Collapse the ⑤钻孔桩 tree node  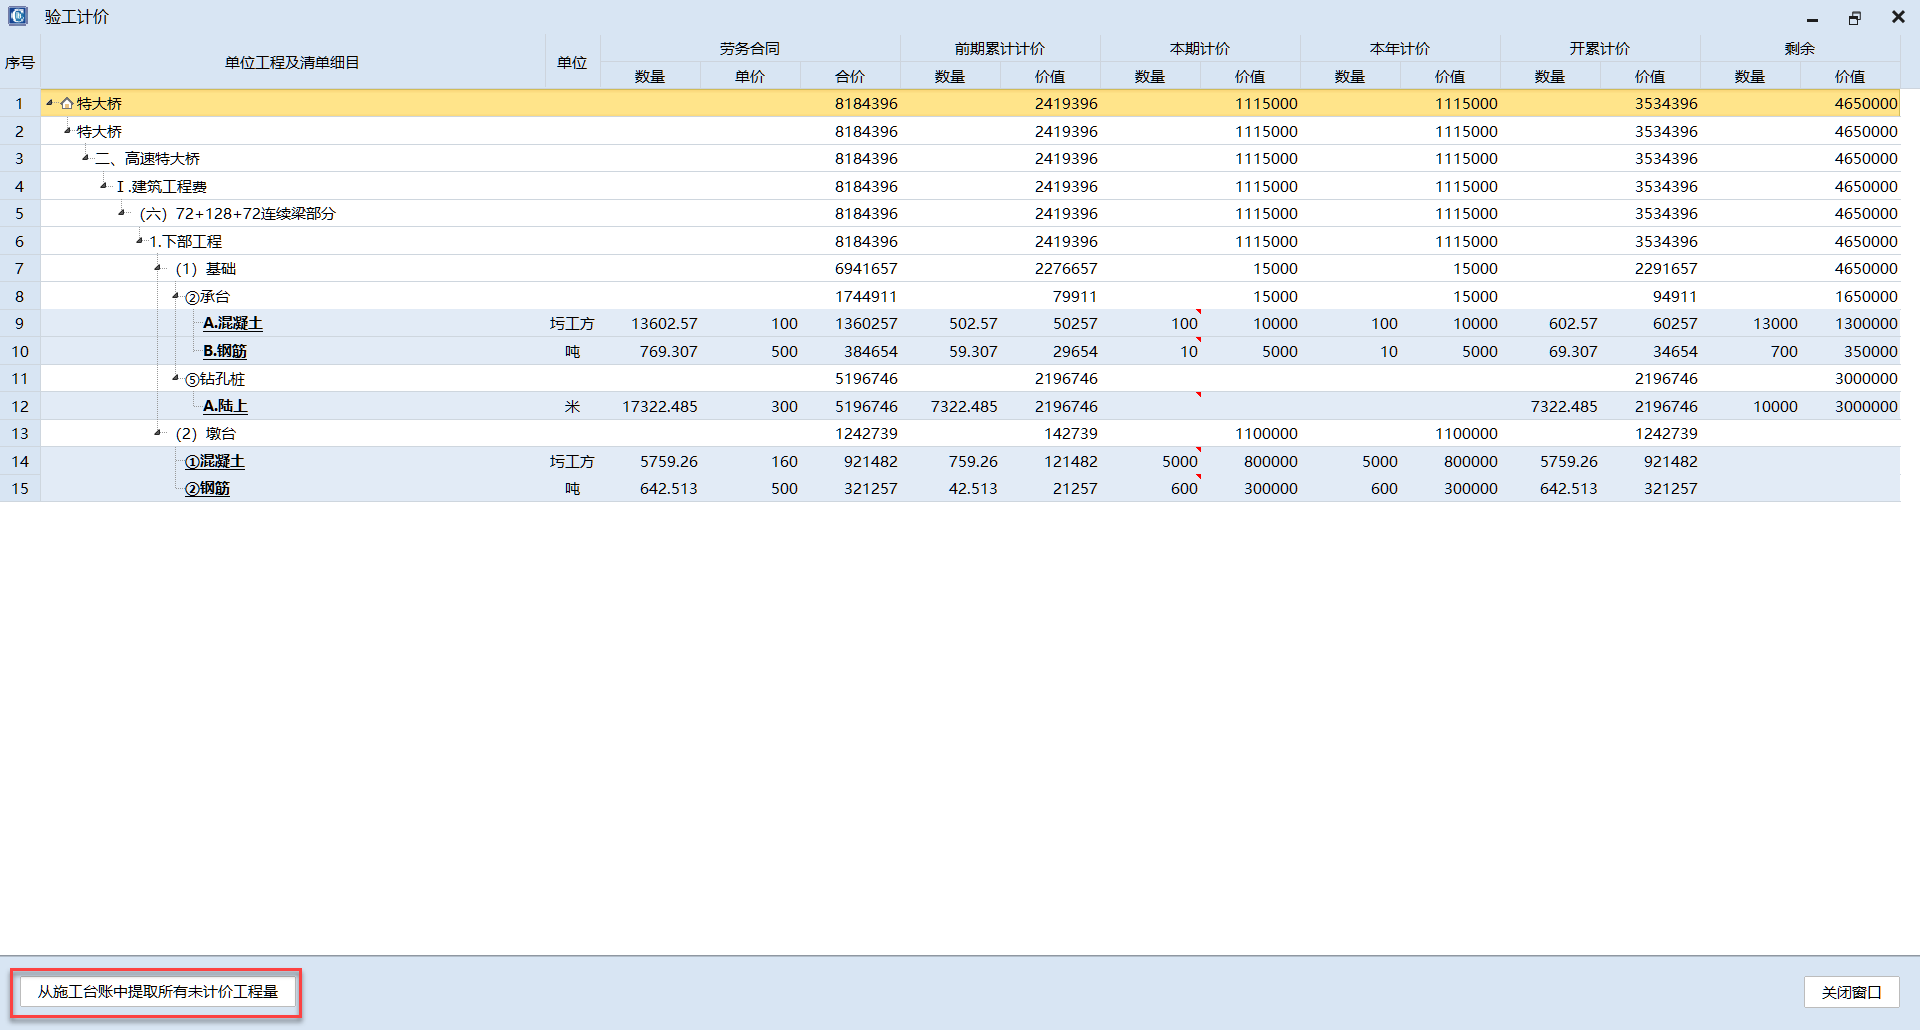[176, 378]
